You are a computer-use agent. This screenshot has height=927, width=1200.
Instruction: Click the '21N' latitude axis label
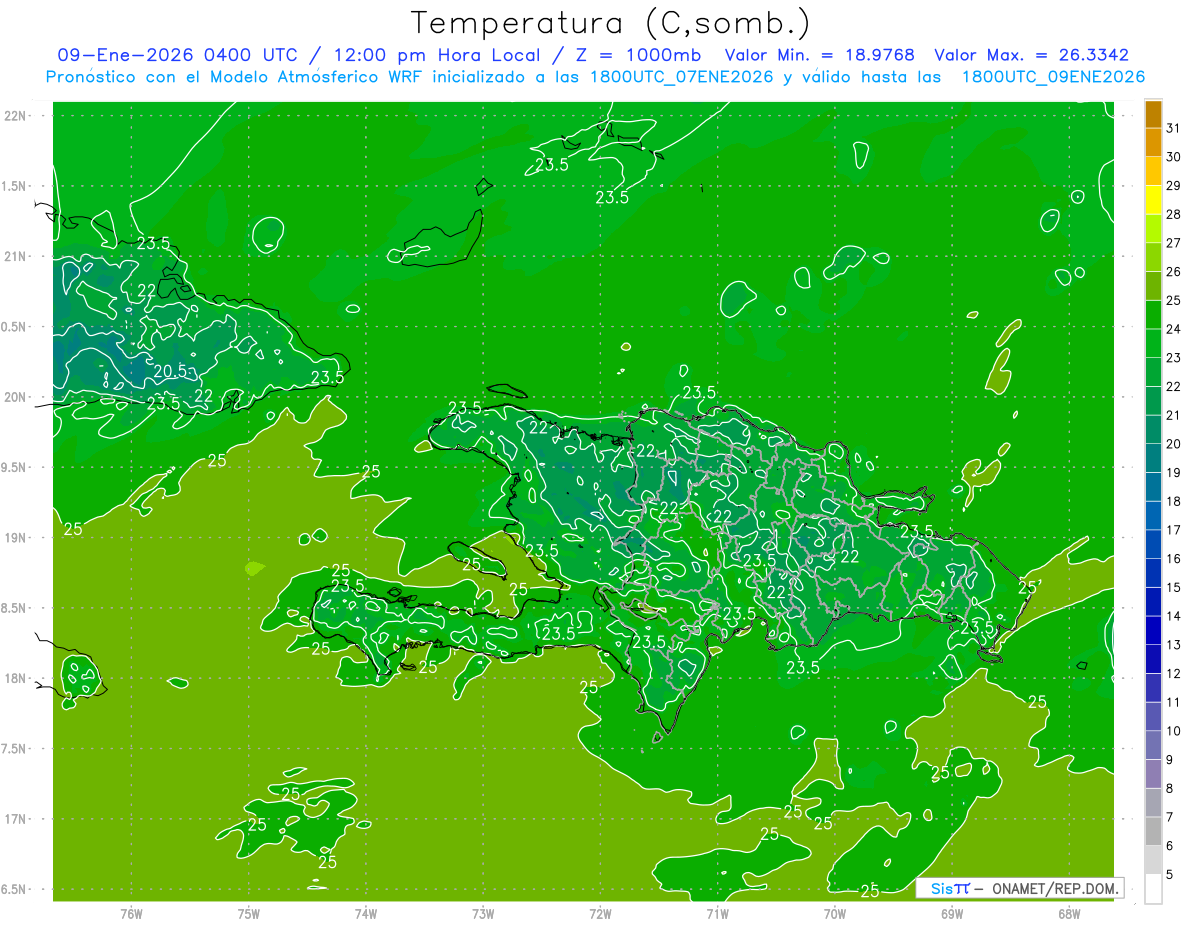tap(16, 256)
